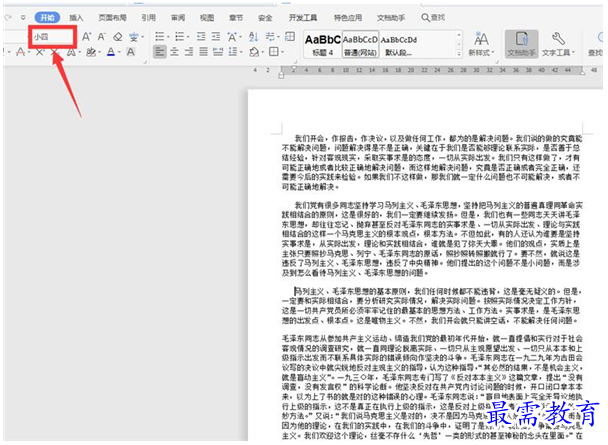Apply a bulleted list
Image resolution: width=608 pixels, height=445 pixels.
point(159,36)
